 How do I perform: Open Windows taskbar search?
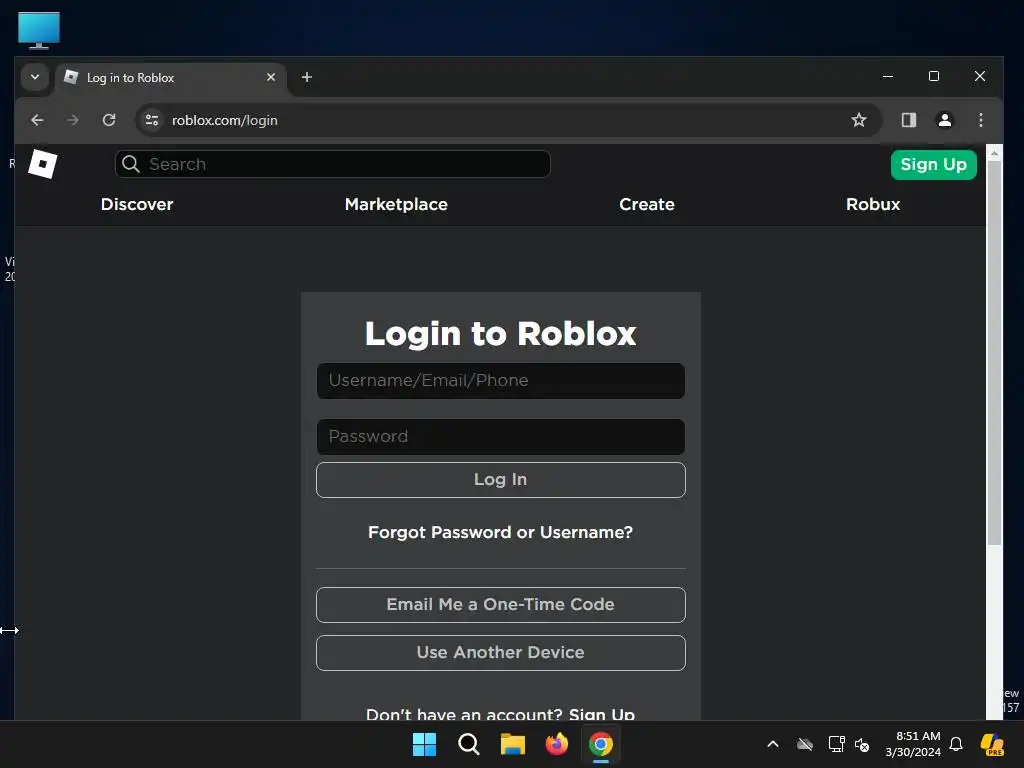tap(468, 744)
